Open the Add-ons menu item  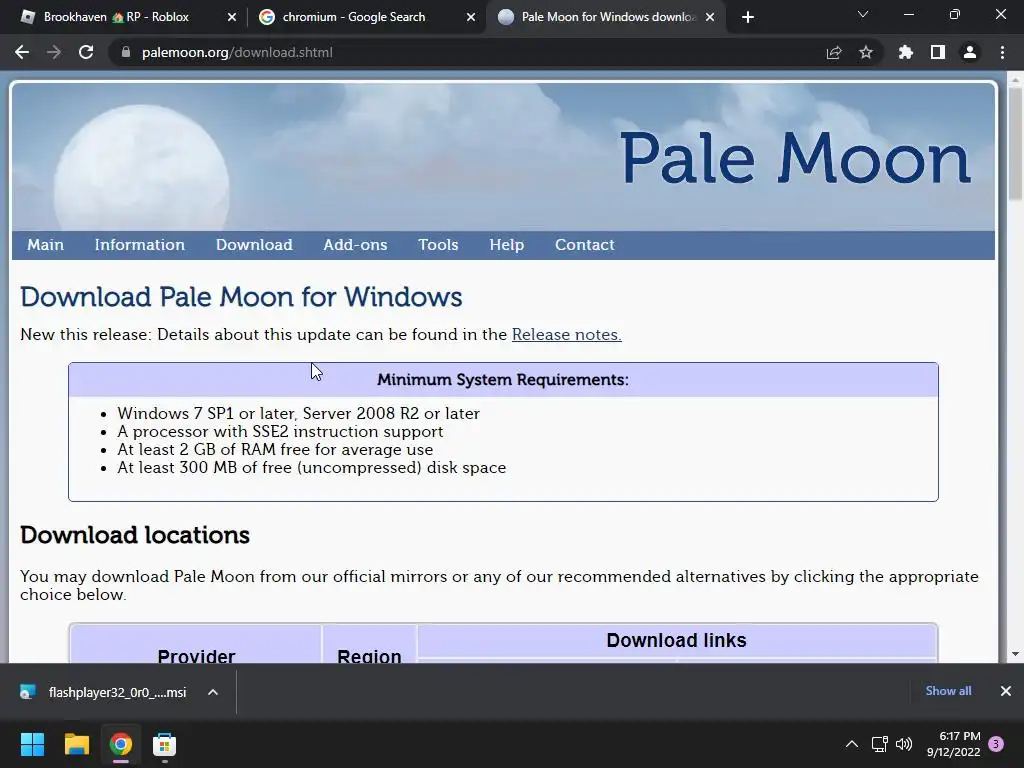(355, 245)
